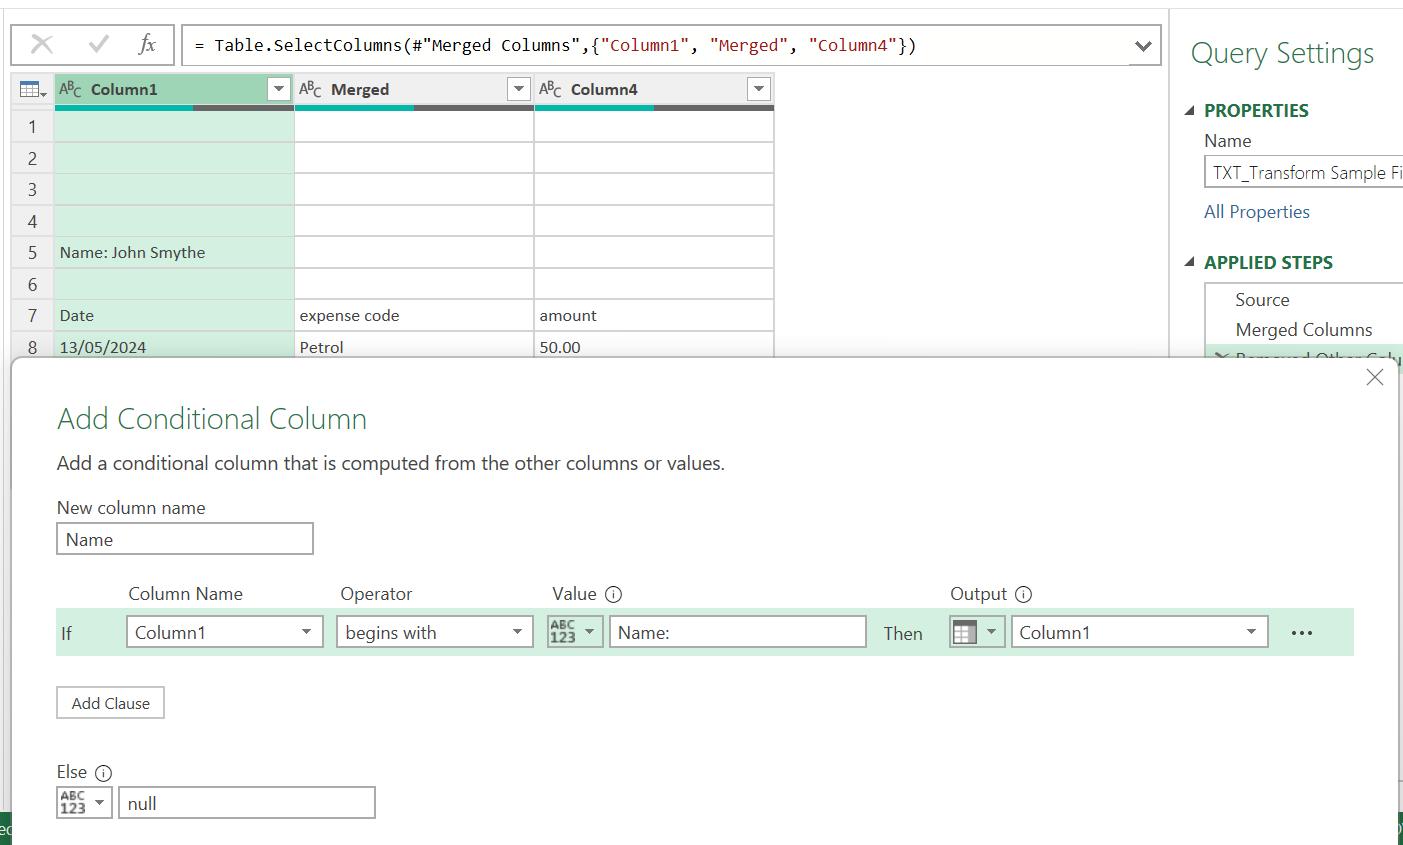Click the Value info icon
This screenshot has height=845, width=1403.
pyautogui.click(x=614, y=594)
